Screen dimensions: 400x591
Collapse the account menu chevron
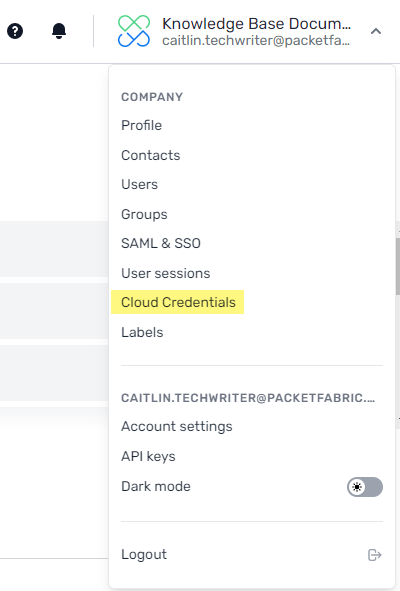[x=376, y=31]
